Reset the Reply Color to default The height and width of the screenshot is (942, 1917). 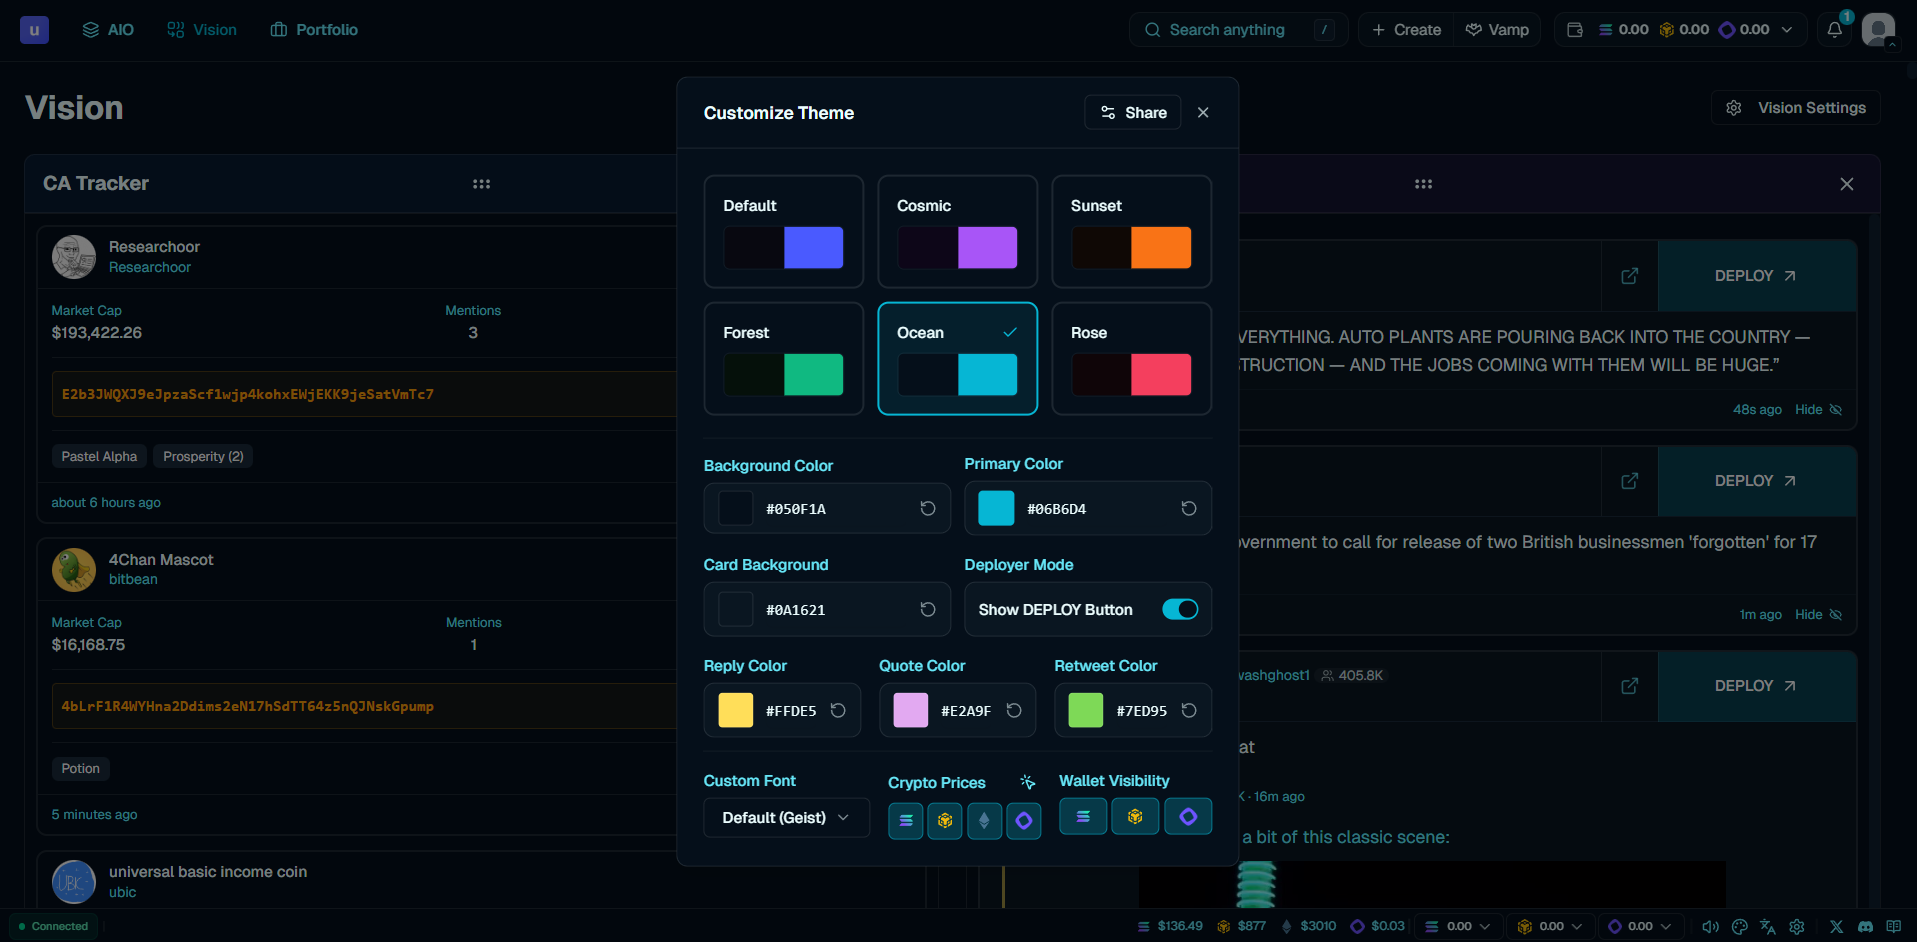click(838, 711)
